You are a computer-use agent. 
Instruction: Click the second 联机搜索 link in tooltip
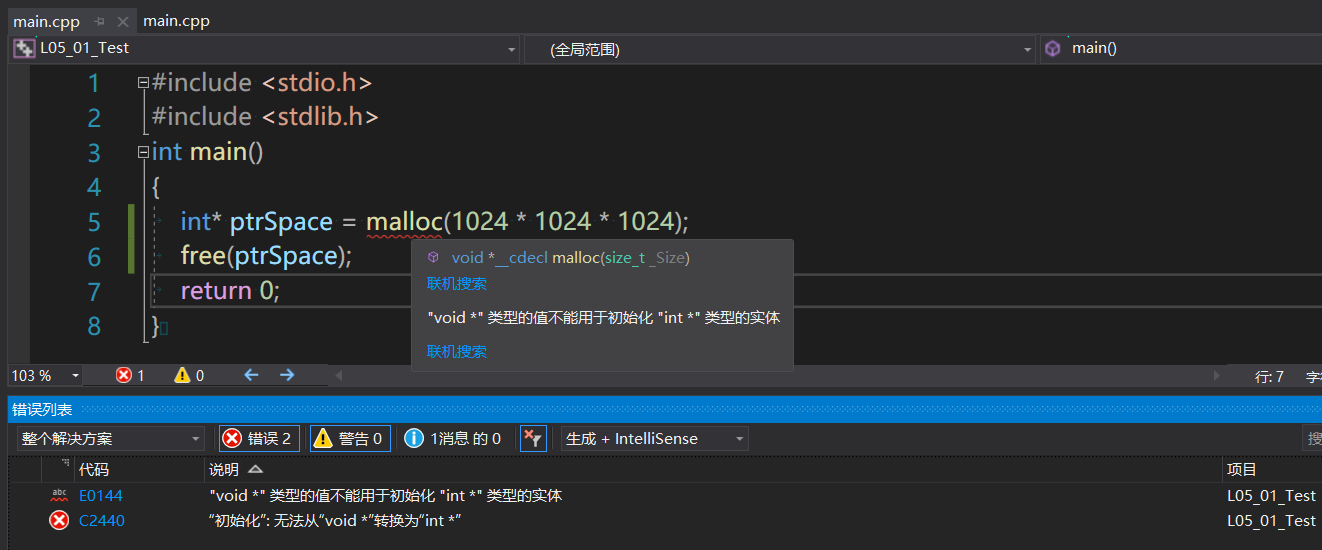[457, 352]
